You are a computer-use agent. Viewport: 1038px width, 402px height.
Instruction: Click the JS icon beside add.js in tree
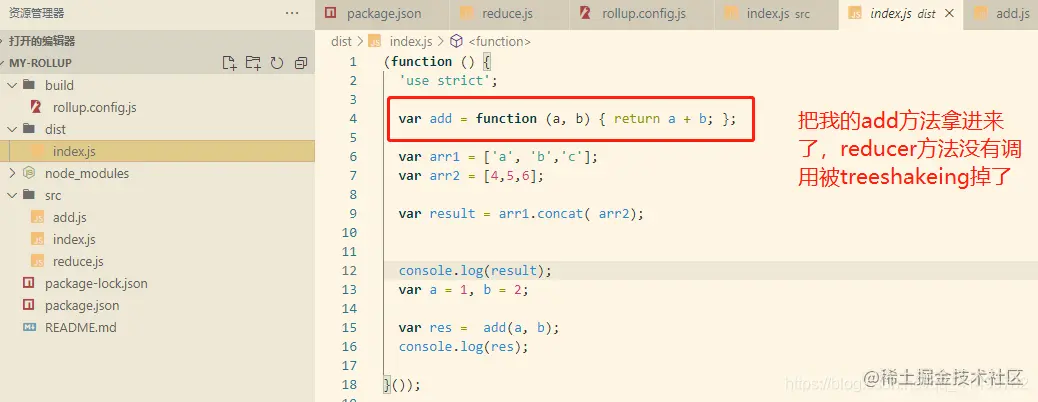38,217
